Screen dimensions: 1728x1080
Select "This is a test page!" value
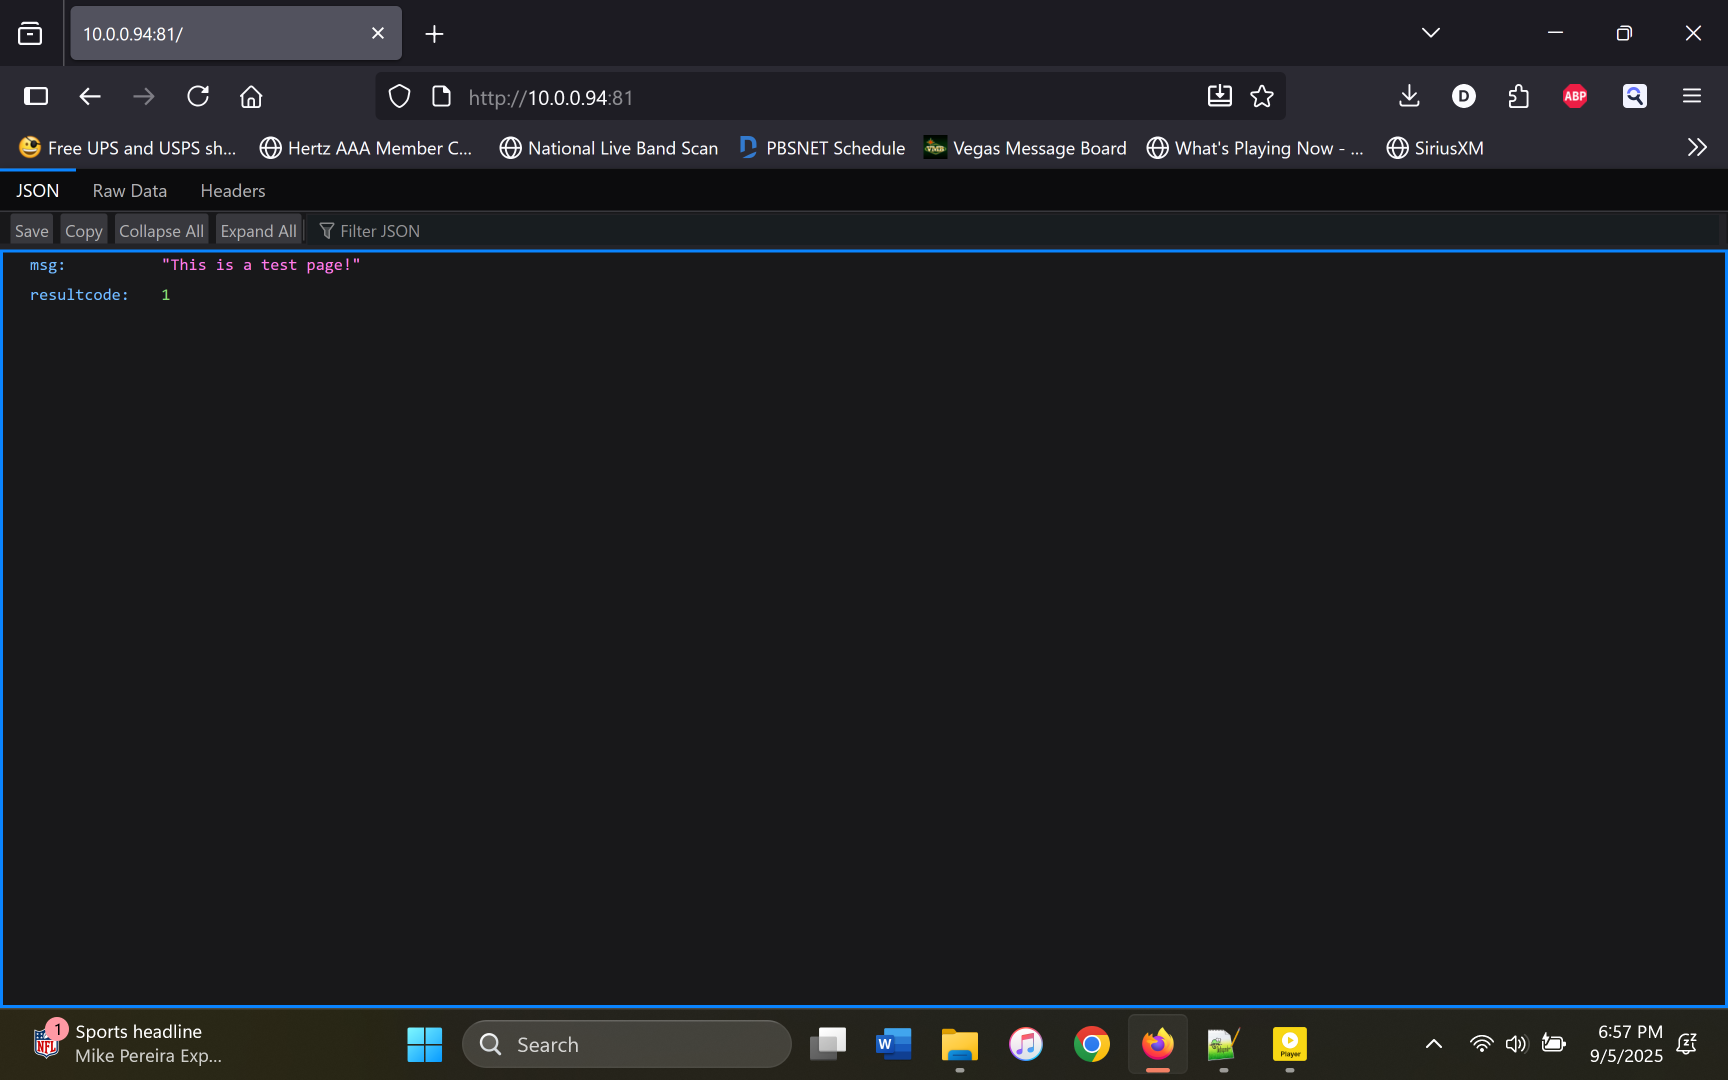tap(261, 265)
